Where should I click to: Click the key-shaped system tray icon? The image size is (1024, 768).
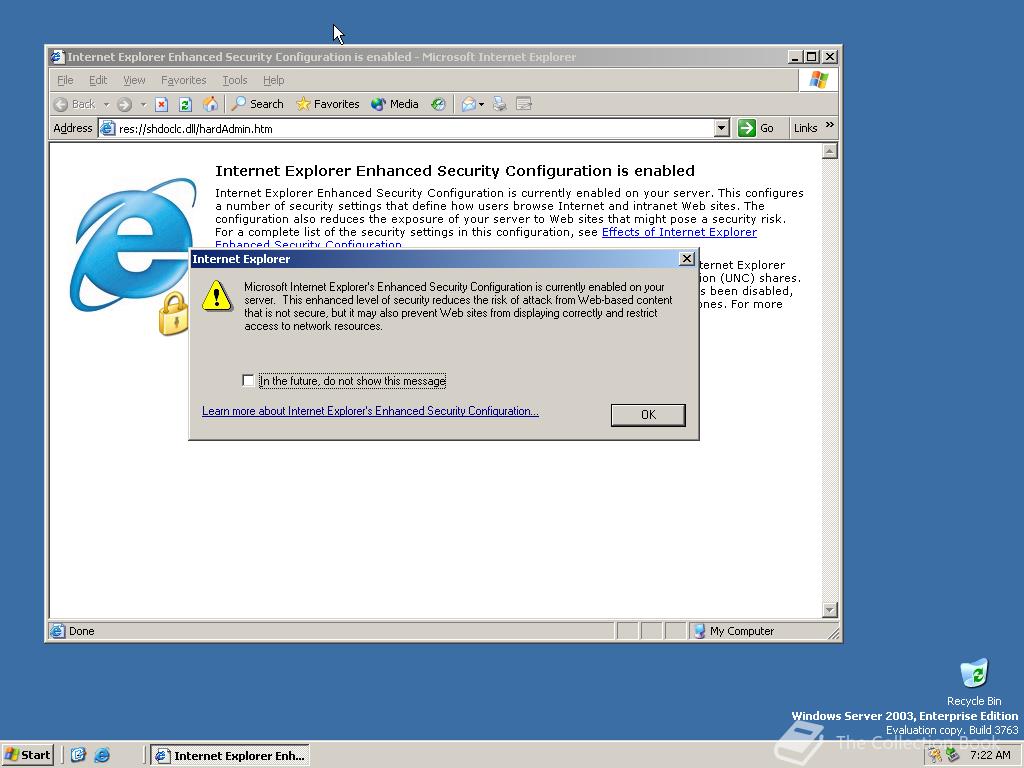(x=936, y=756)
